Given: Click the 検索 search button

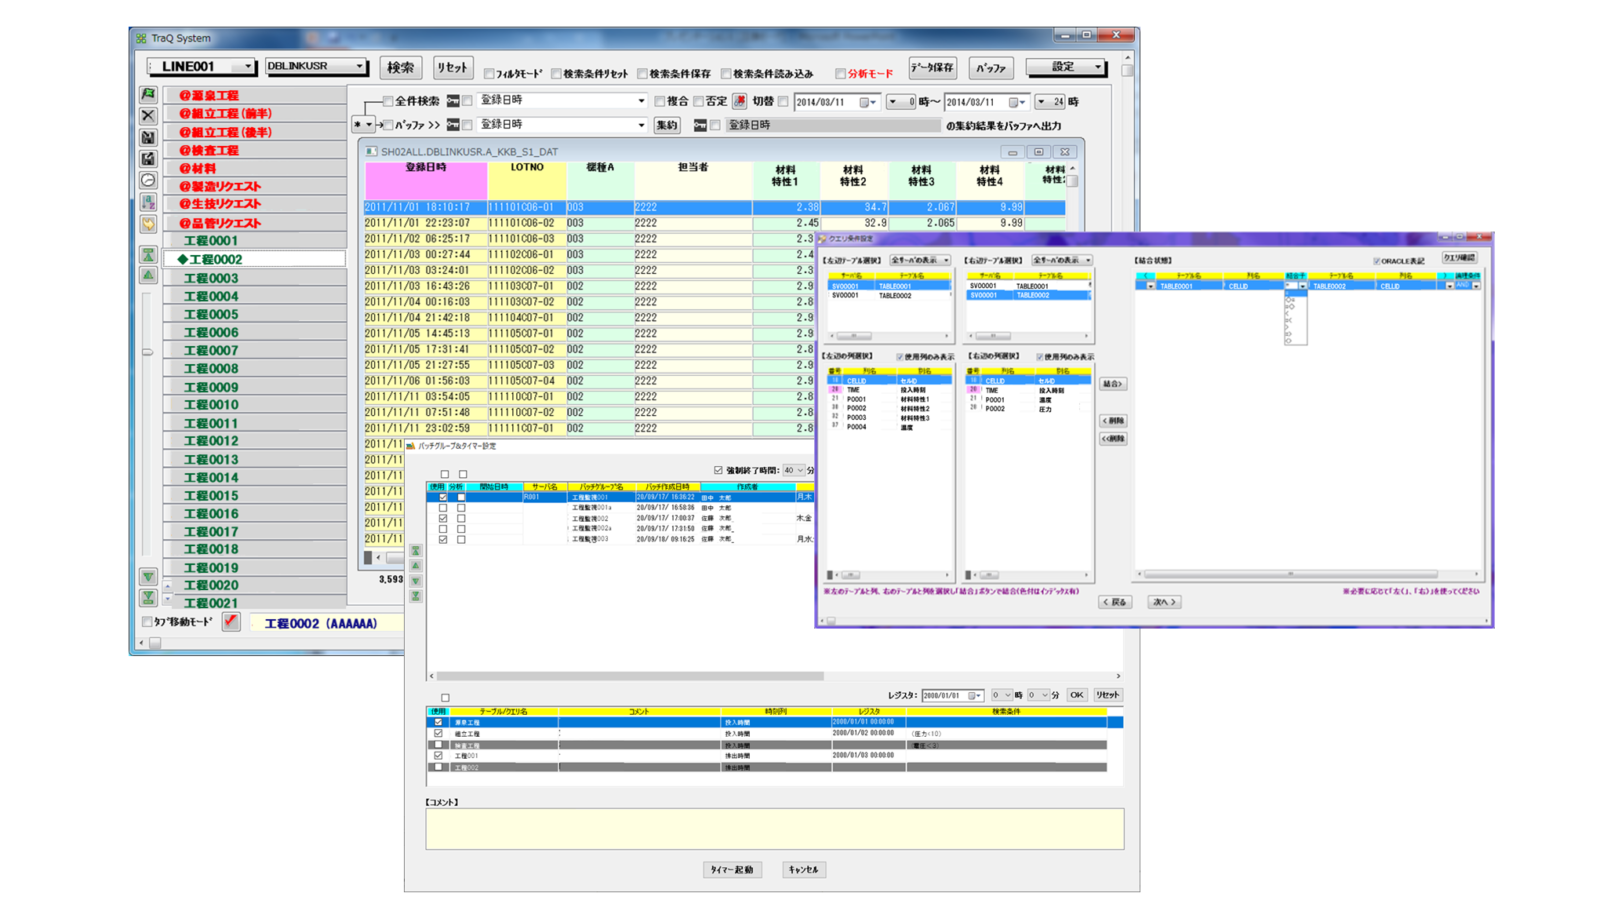Looking at the screenshot, I should pos(400,67).
